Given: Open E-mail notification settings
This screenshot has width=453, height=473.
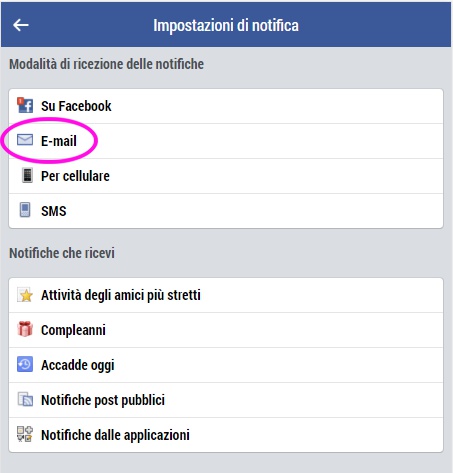Looking at the screenshot, I should pyautogui.click(x=226, y=141).
